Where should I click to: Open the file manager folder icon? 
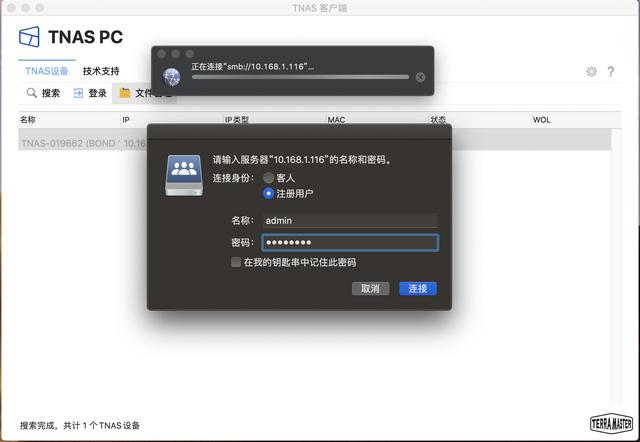[x=125, y=93]
